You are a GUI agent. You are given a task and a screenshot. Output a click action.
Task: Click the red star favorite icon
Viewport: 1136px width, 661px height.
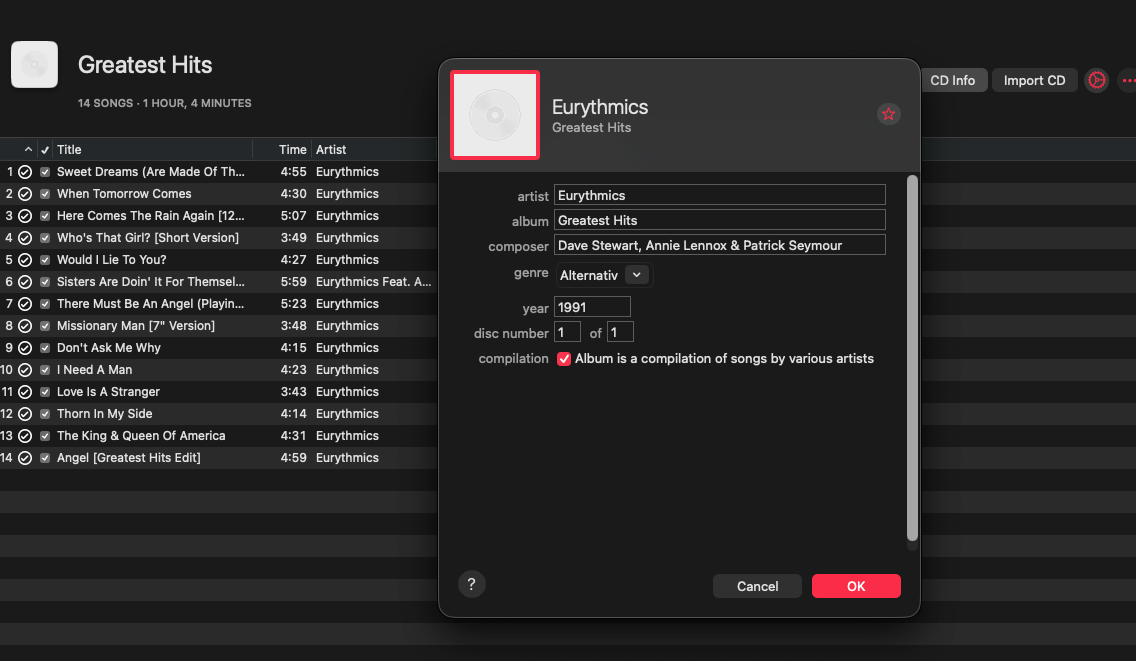[x=888, y=114]
